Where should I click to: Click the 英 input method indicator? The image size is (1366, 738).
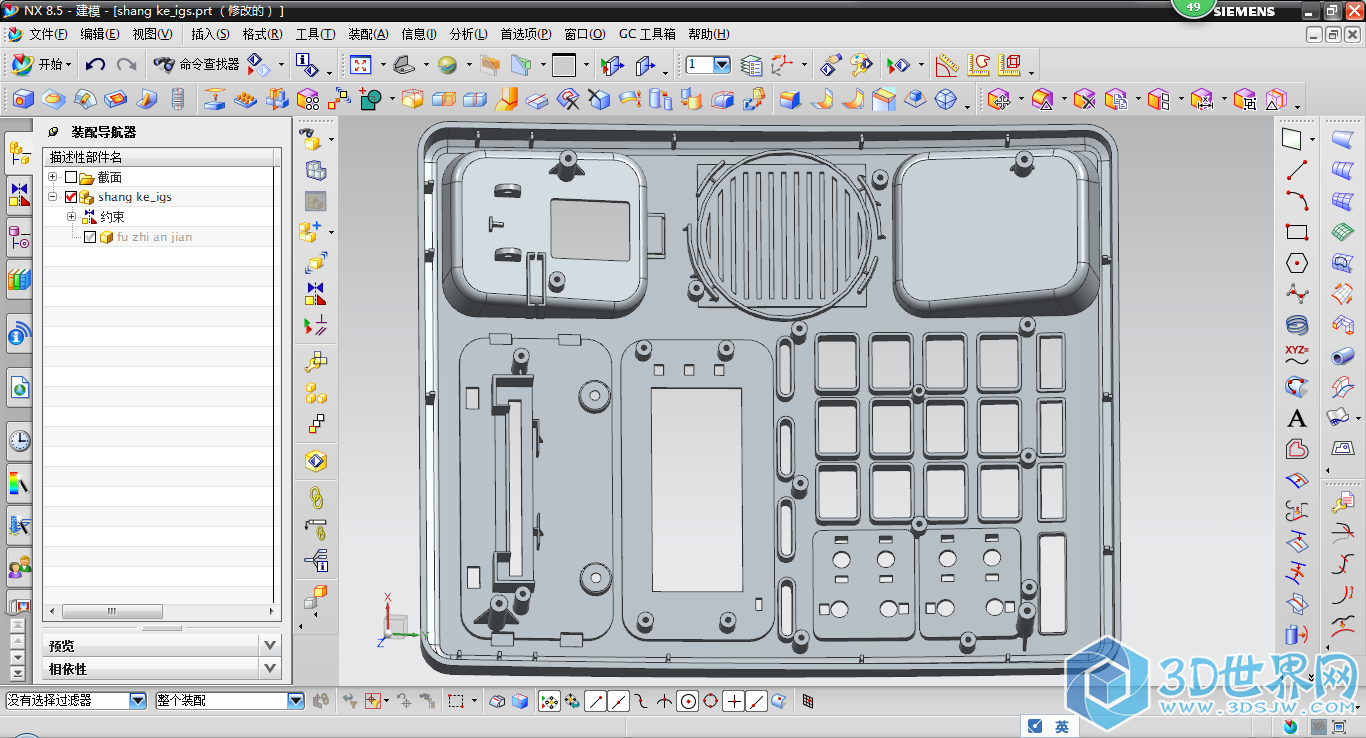(1062, 727)
